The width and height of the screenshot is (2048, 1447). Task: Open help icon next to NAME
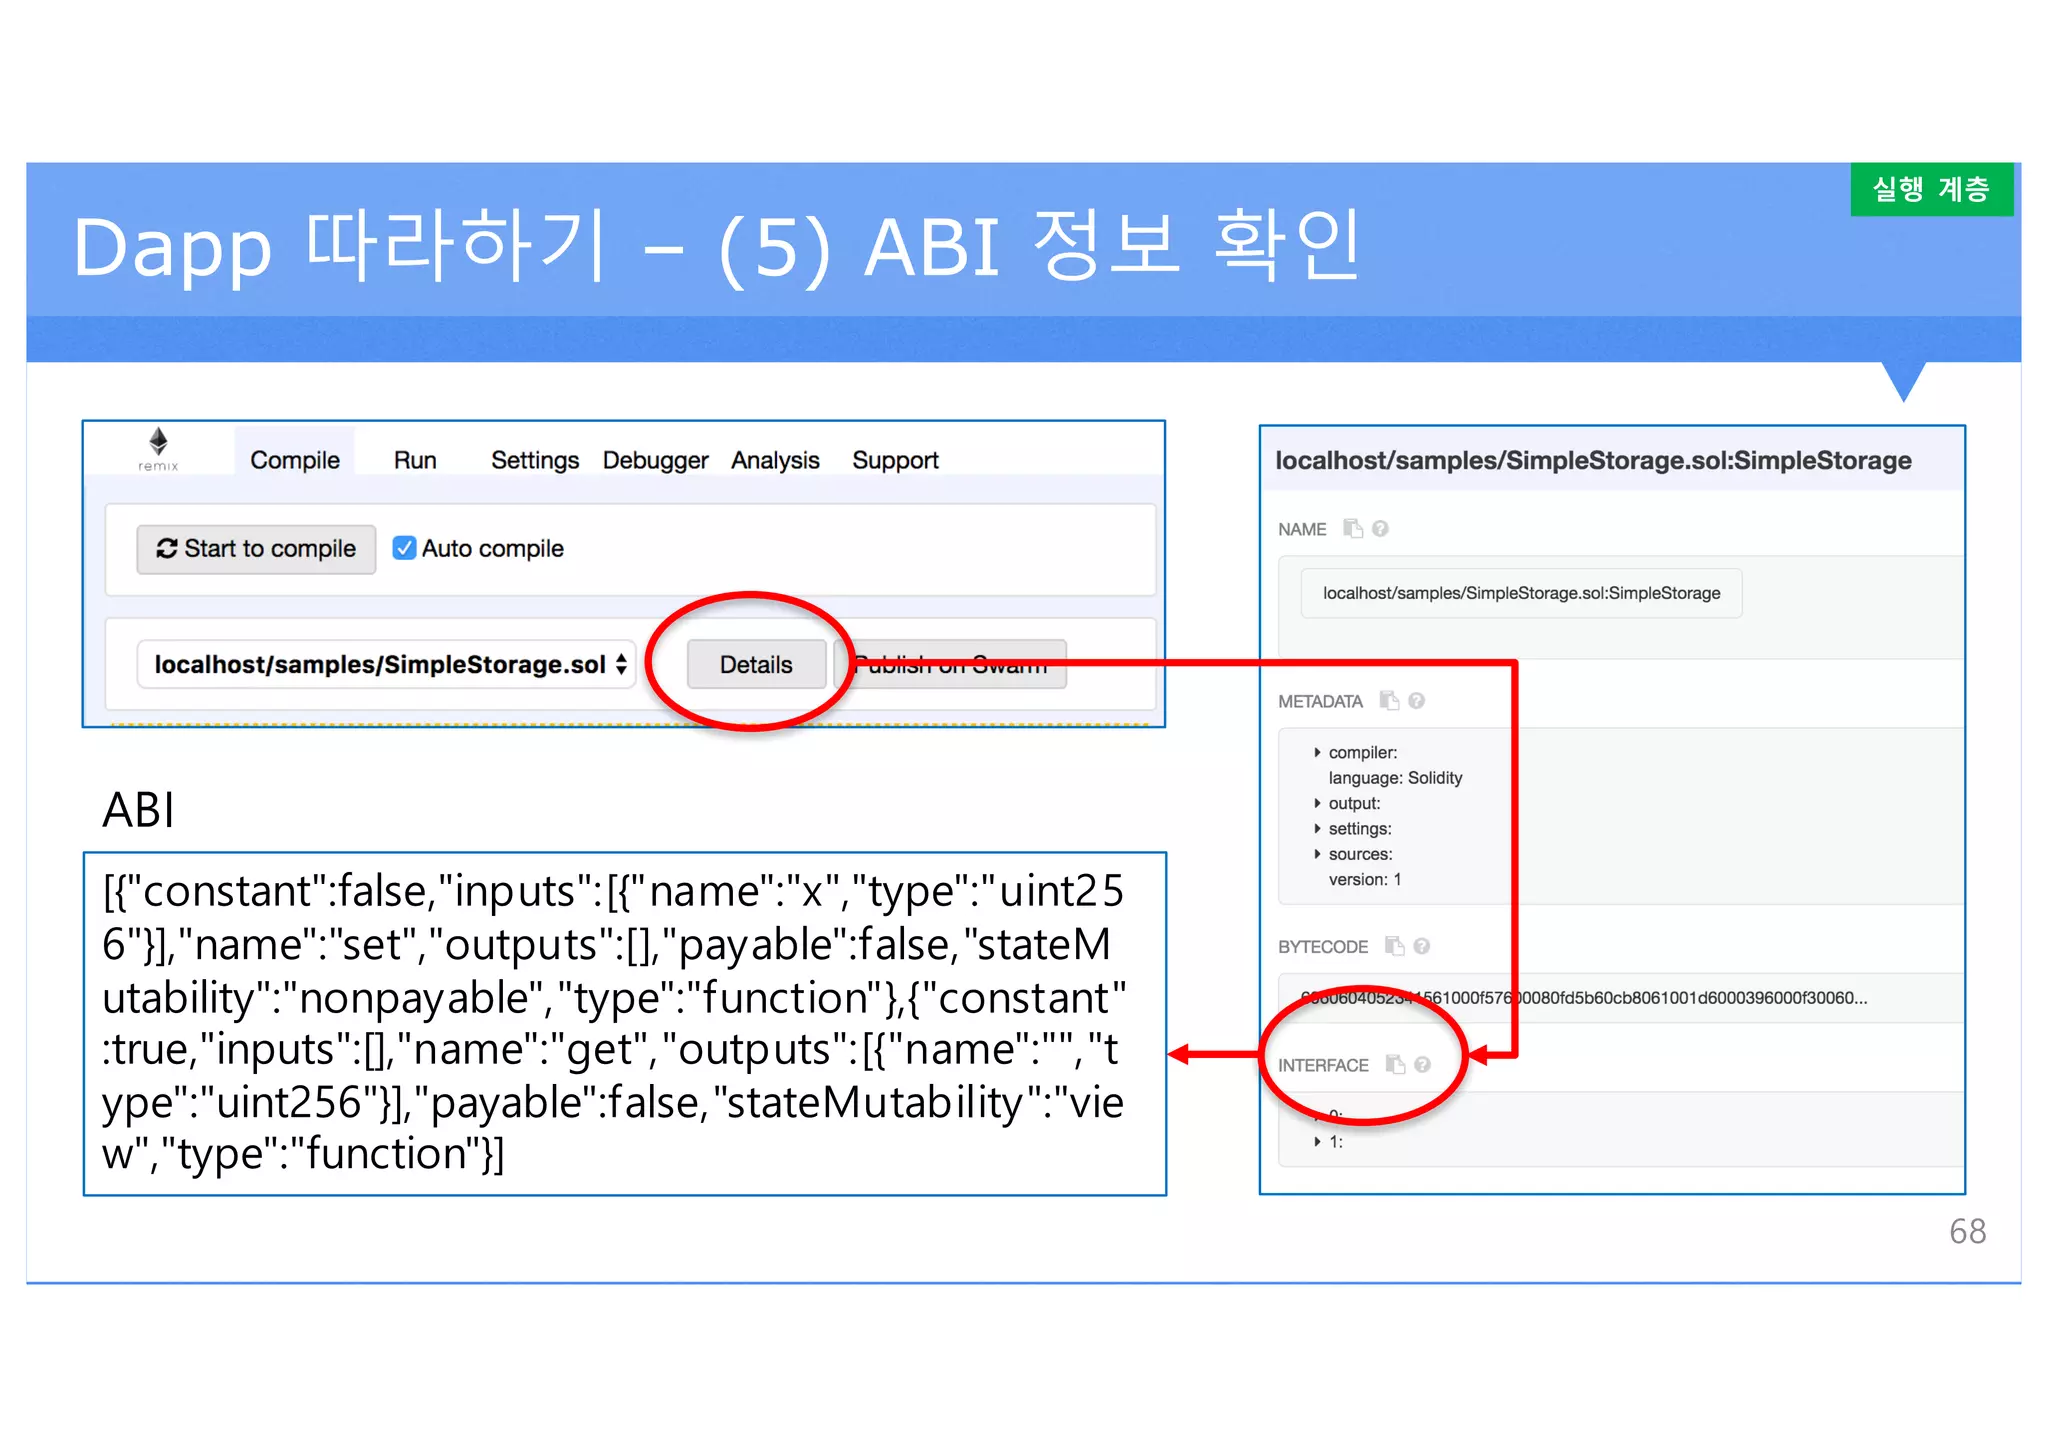tap(1380, 528)
